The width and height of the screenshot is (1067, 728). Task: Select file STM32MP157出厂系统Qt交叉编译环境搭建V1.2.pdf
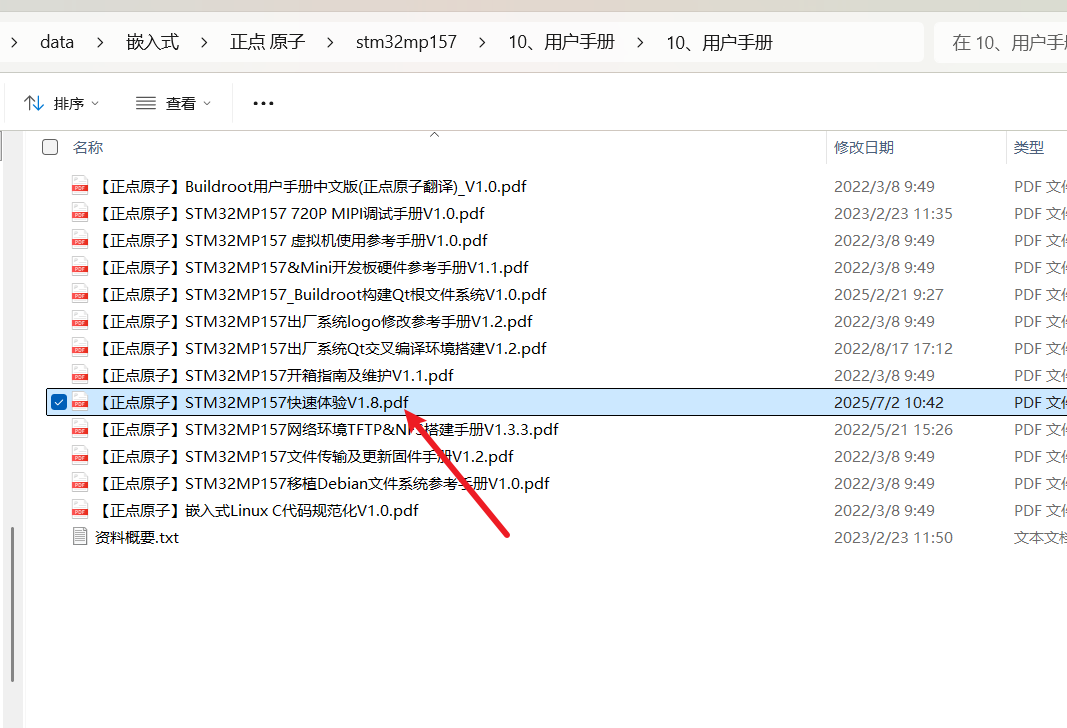click(x=321, y=348)
